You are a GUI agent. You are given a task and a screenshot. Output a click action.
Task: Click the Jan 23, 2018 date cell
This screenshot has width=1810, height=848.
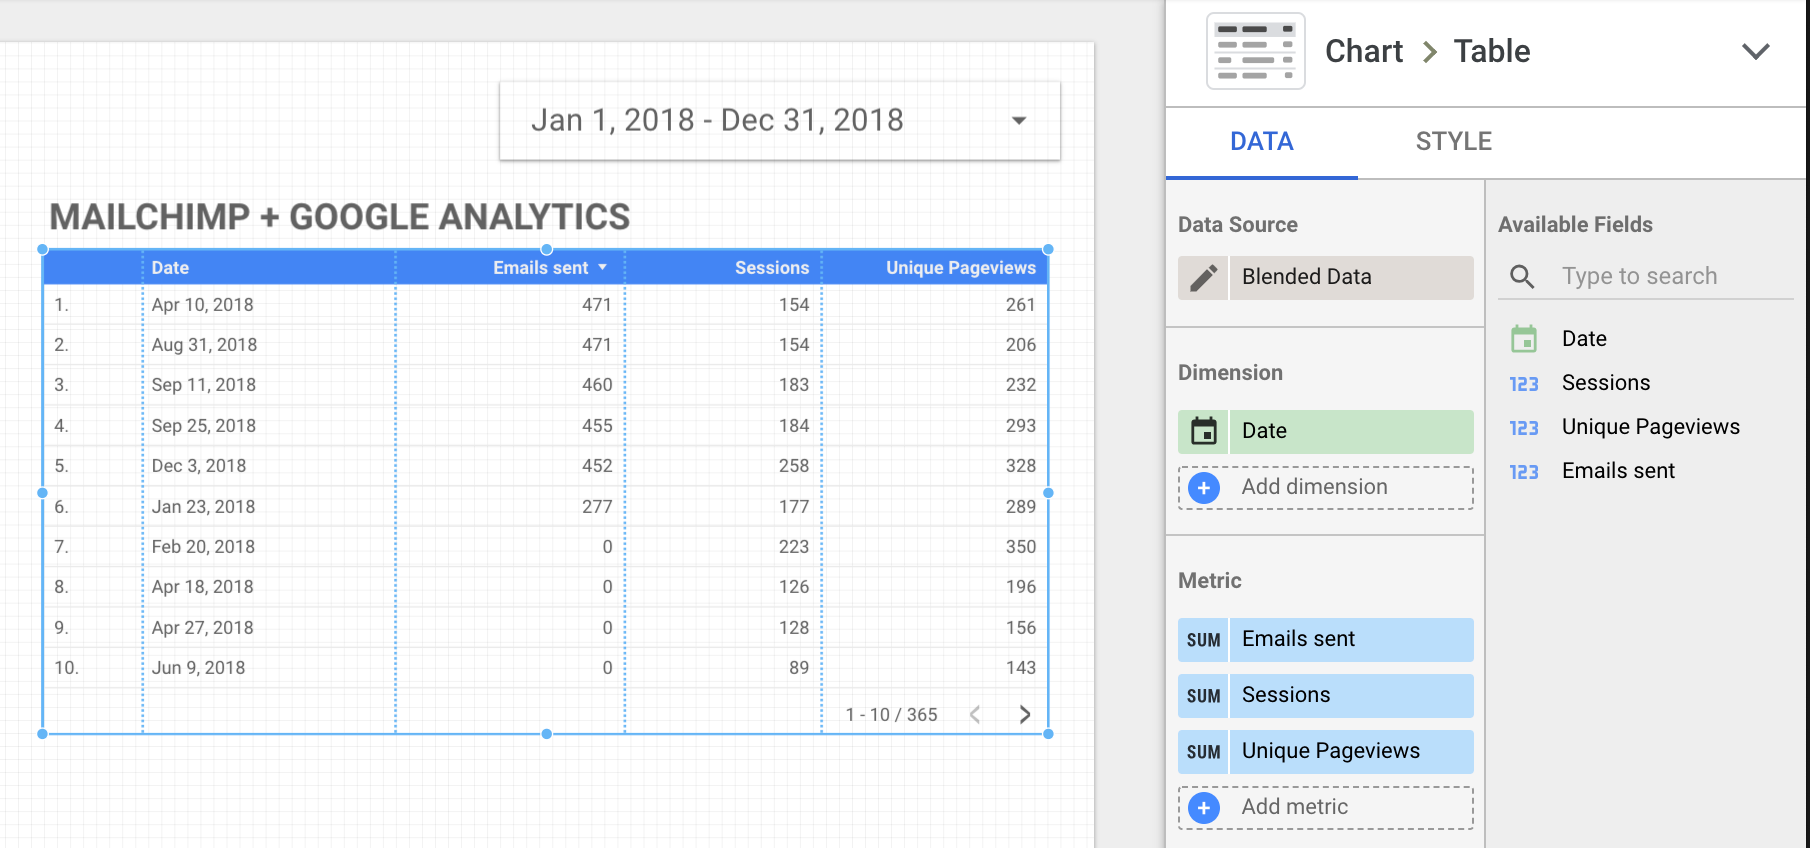tap(203, 507)
